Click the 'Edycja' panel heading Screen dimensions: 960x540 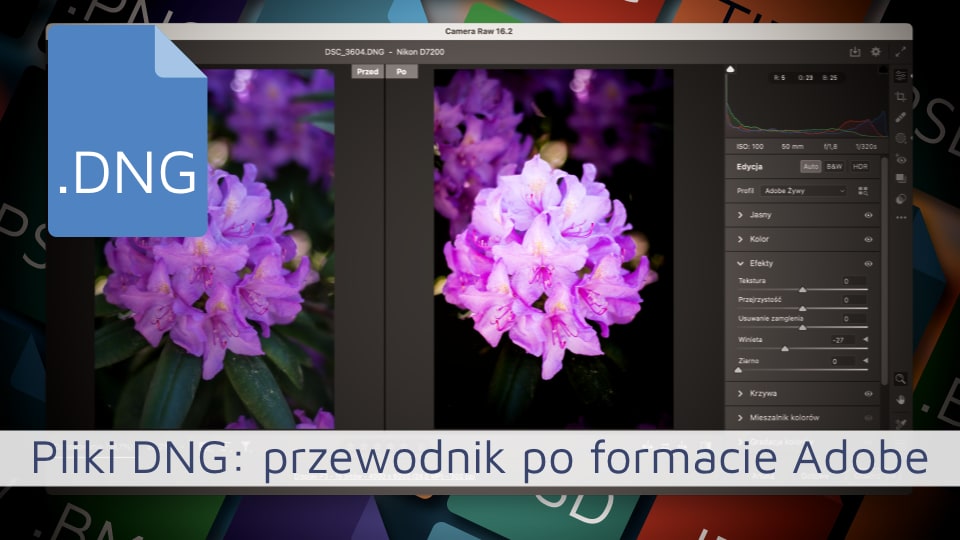pos(749,167)
